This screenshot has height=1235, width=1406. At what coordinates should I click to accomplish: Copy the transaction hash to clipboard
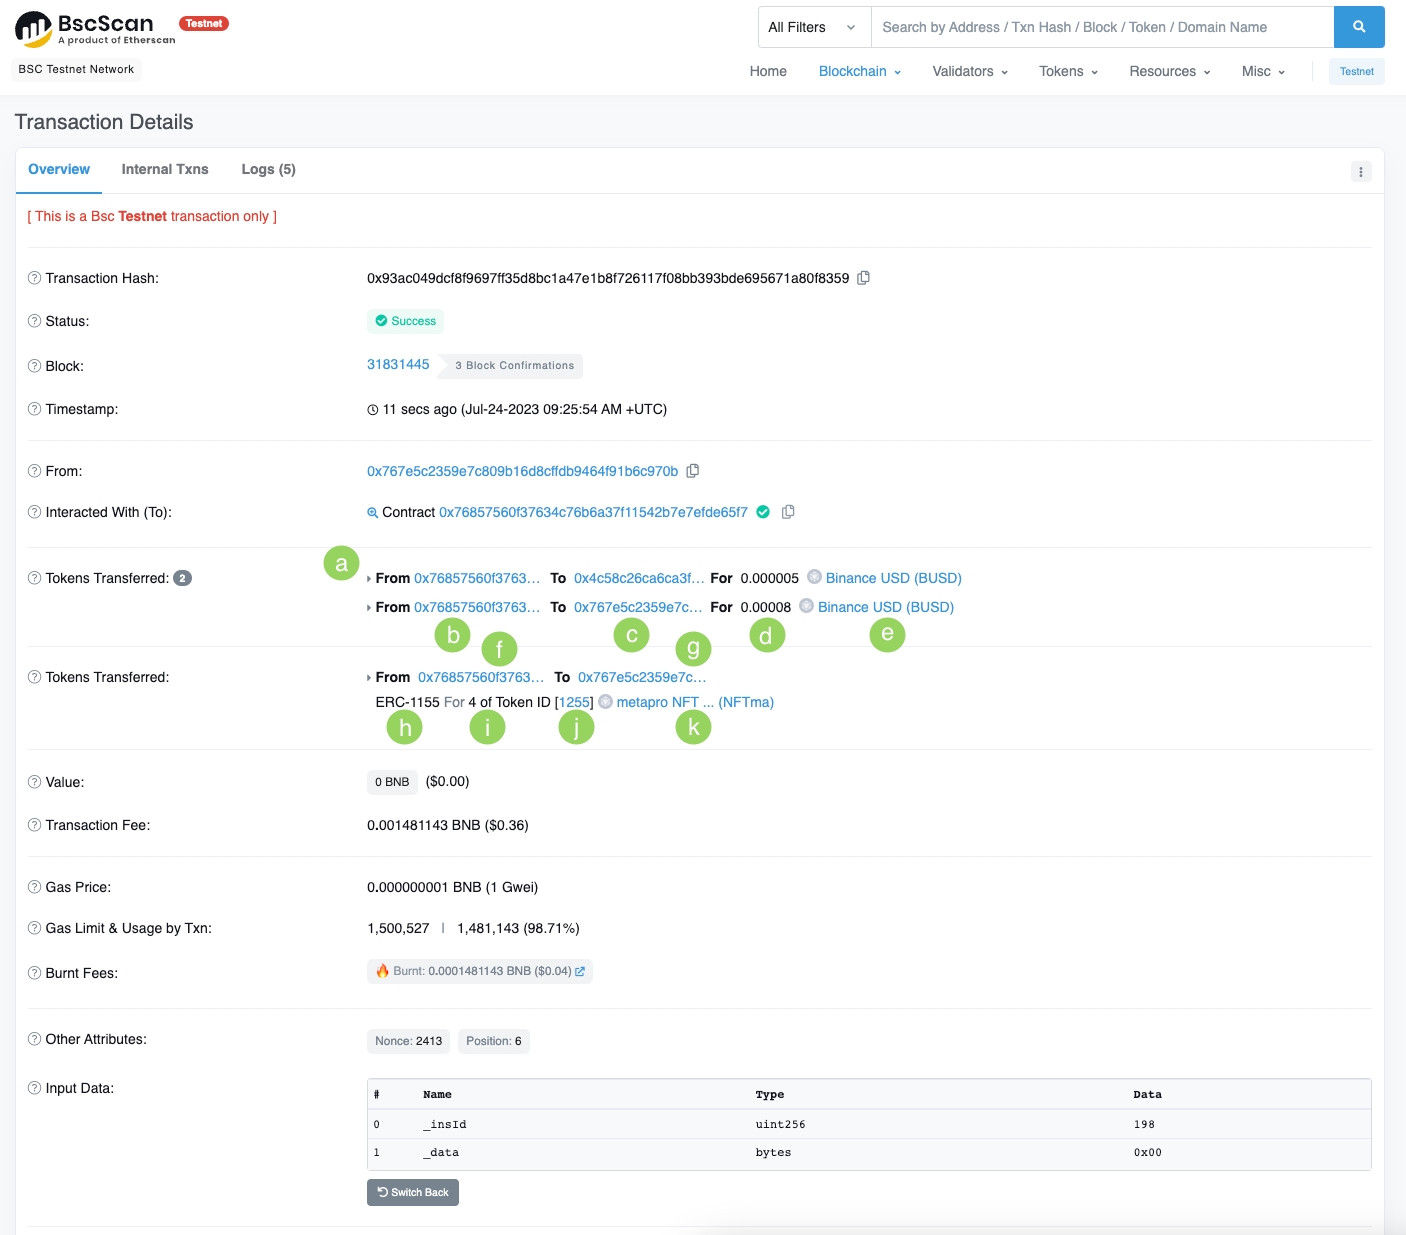864,278
